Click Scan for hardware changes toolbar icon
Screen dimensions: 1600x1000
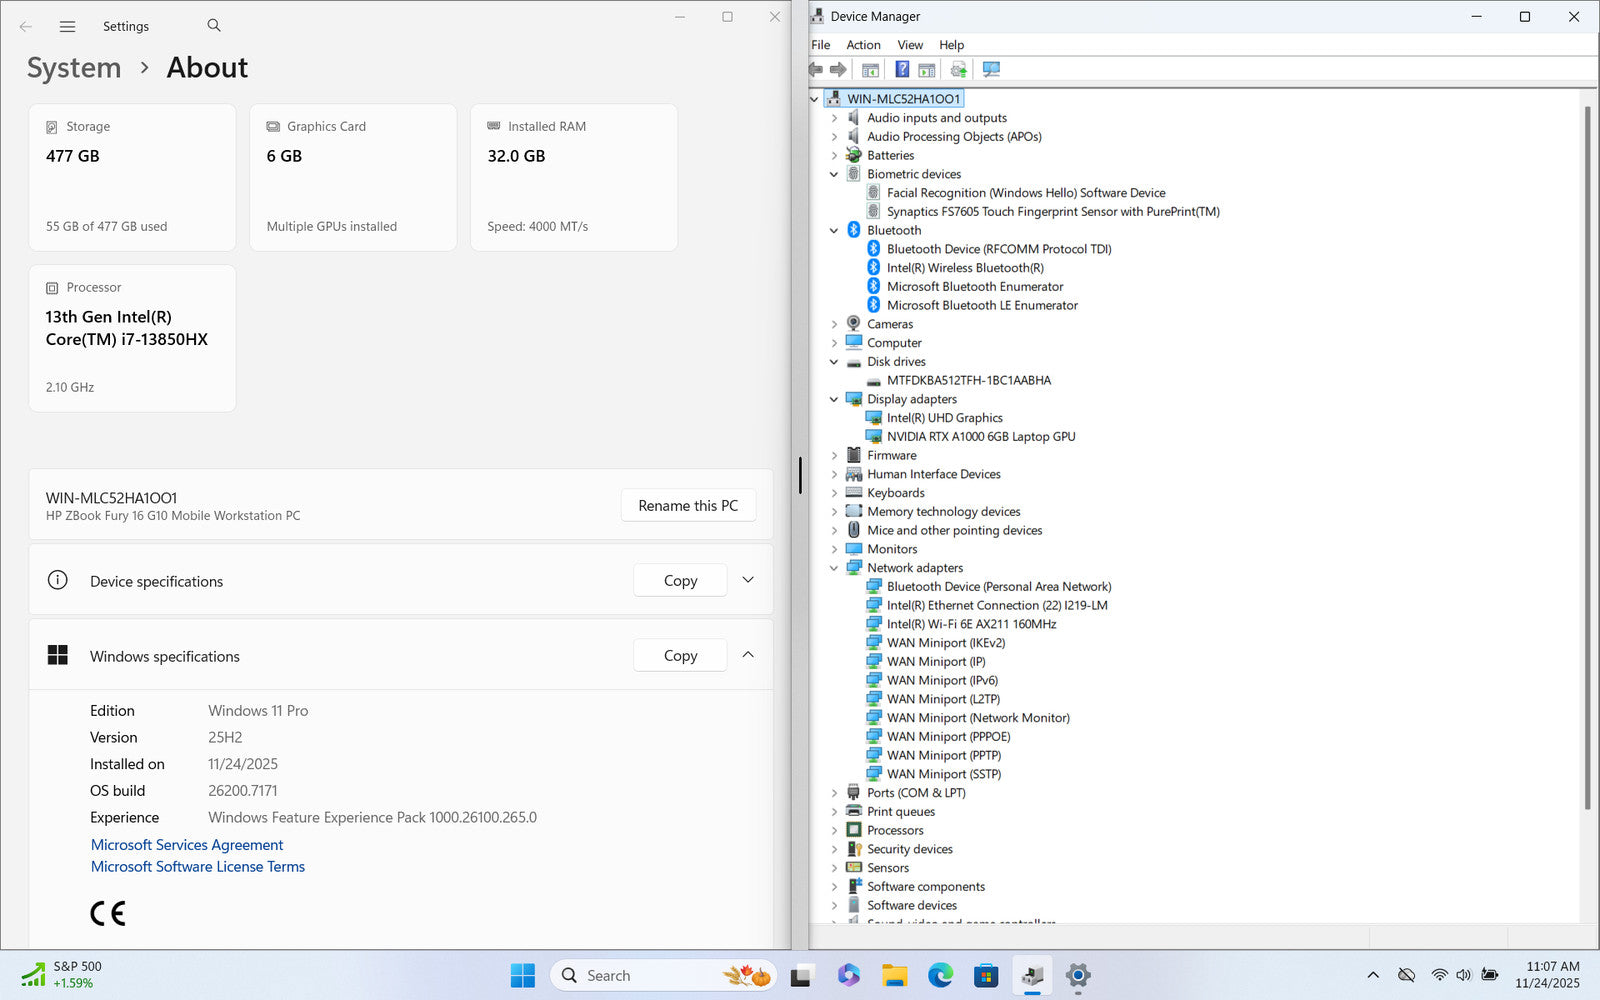click(x=991, y=69)
